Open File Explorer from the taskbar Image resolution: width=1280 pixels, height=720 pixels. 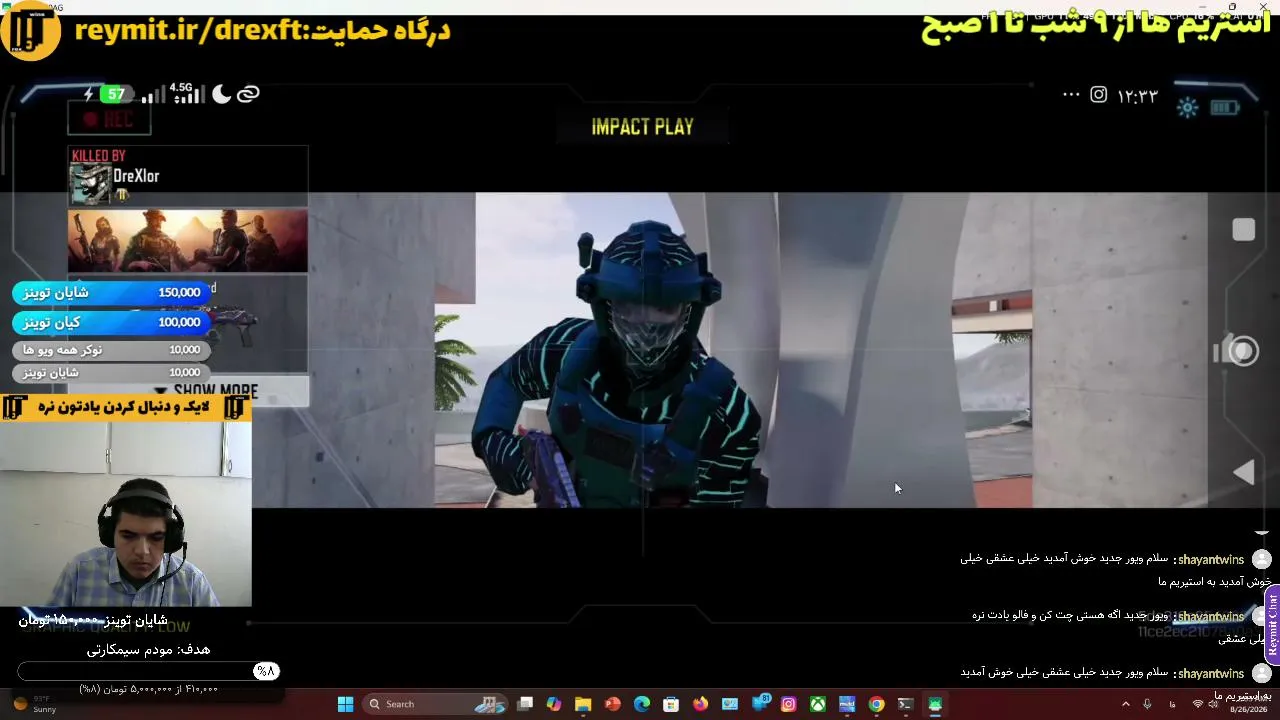583,704
